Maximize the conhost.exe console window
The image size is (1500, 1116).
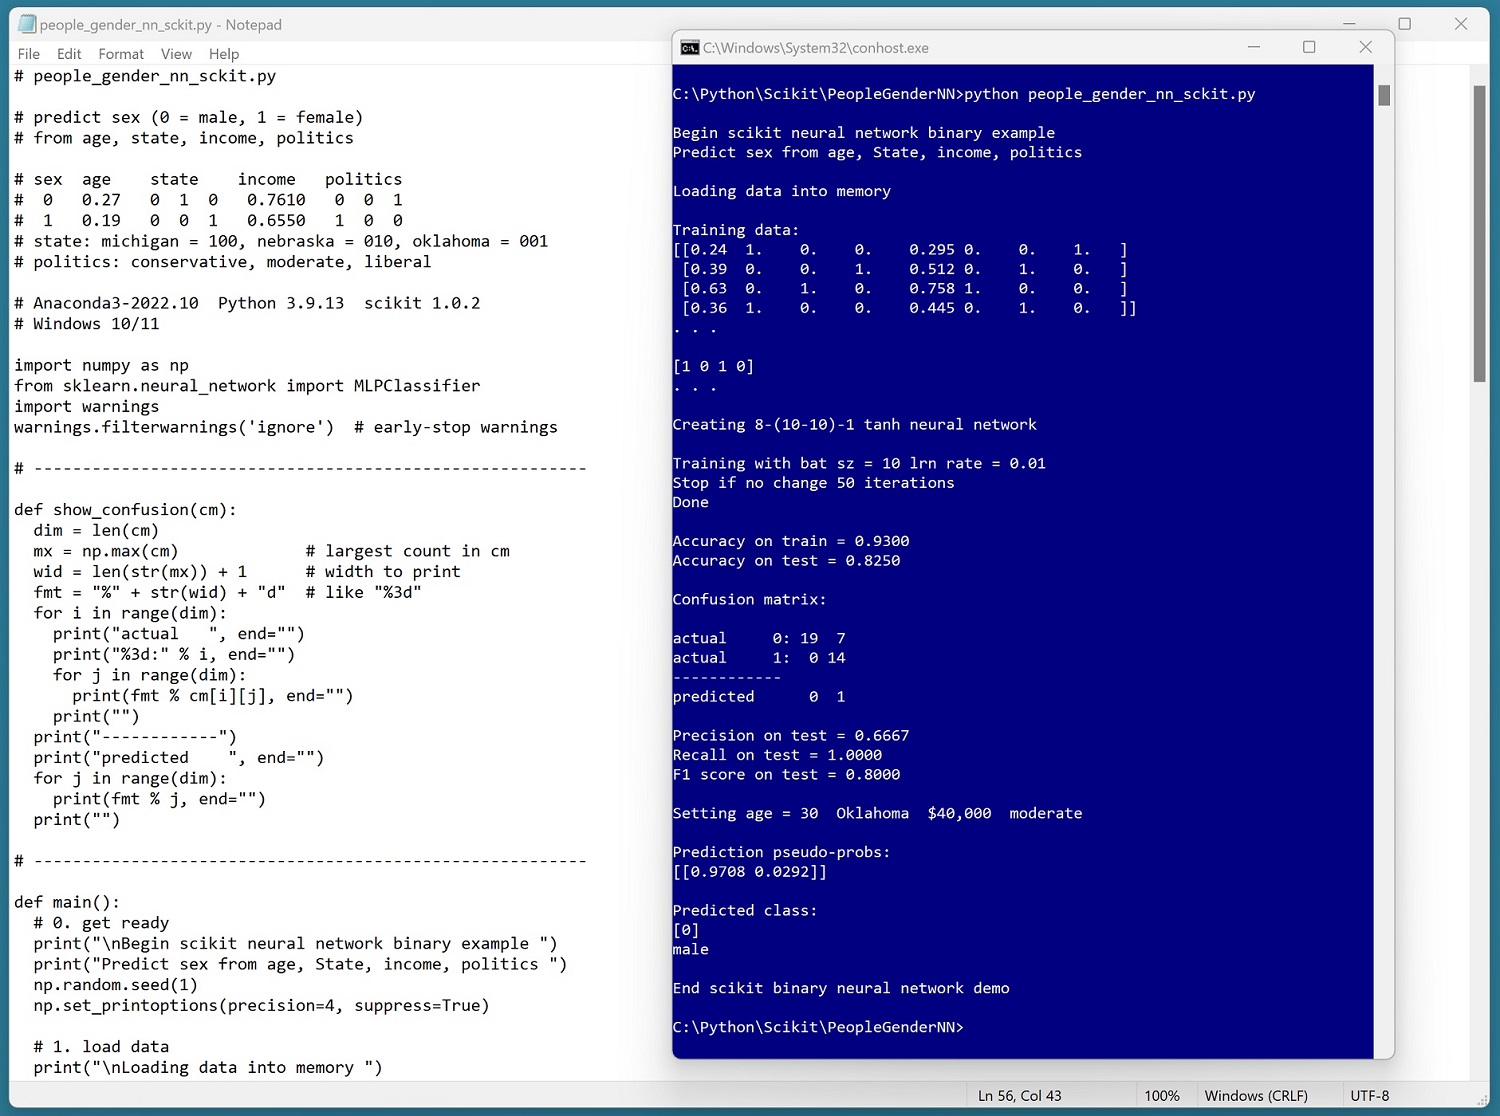pyautogui.click(x=1309, y=47)
